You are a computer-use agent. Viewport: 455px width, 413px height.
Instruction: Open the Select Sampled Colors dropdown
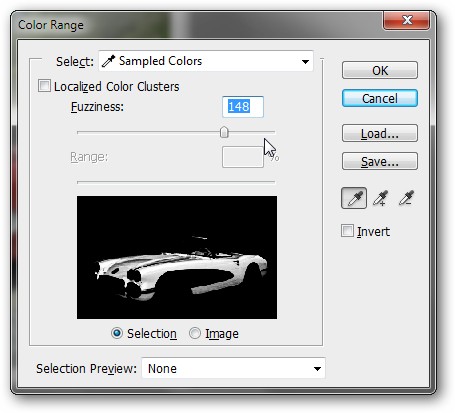[x=206, y=61]
